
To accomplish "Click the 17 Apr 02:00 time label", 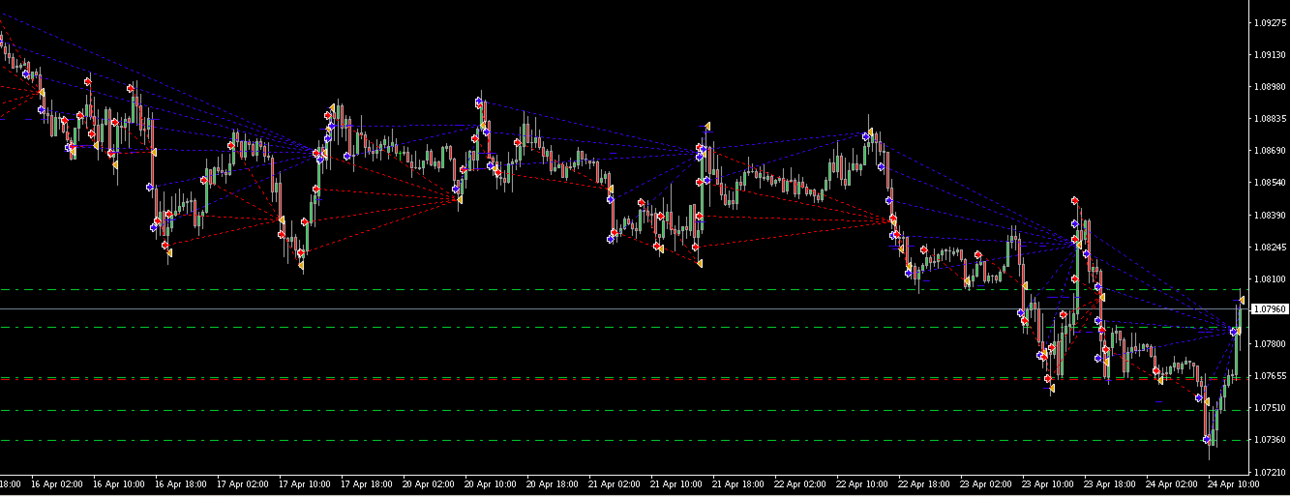I will pos(243,484).
